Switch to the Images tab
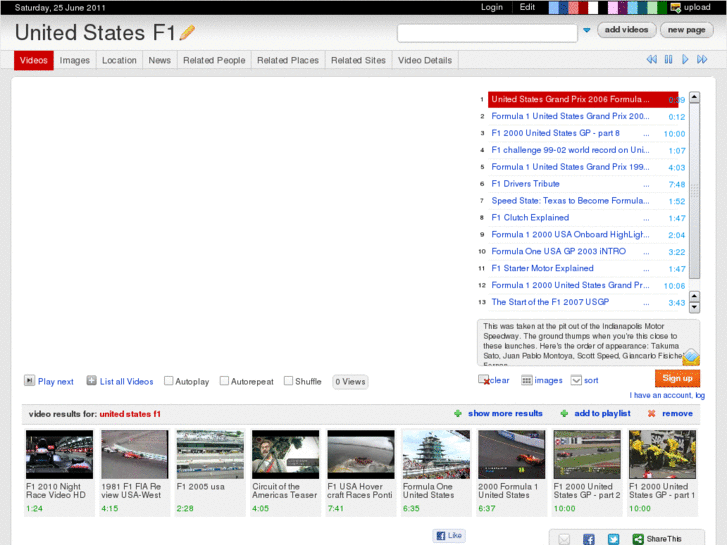This screenshot has height=545, width=727. 75,60
